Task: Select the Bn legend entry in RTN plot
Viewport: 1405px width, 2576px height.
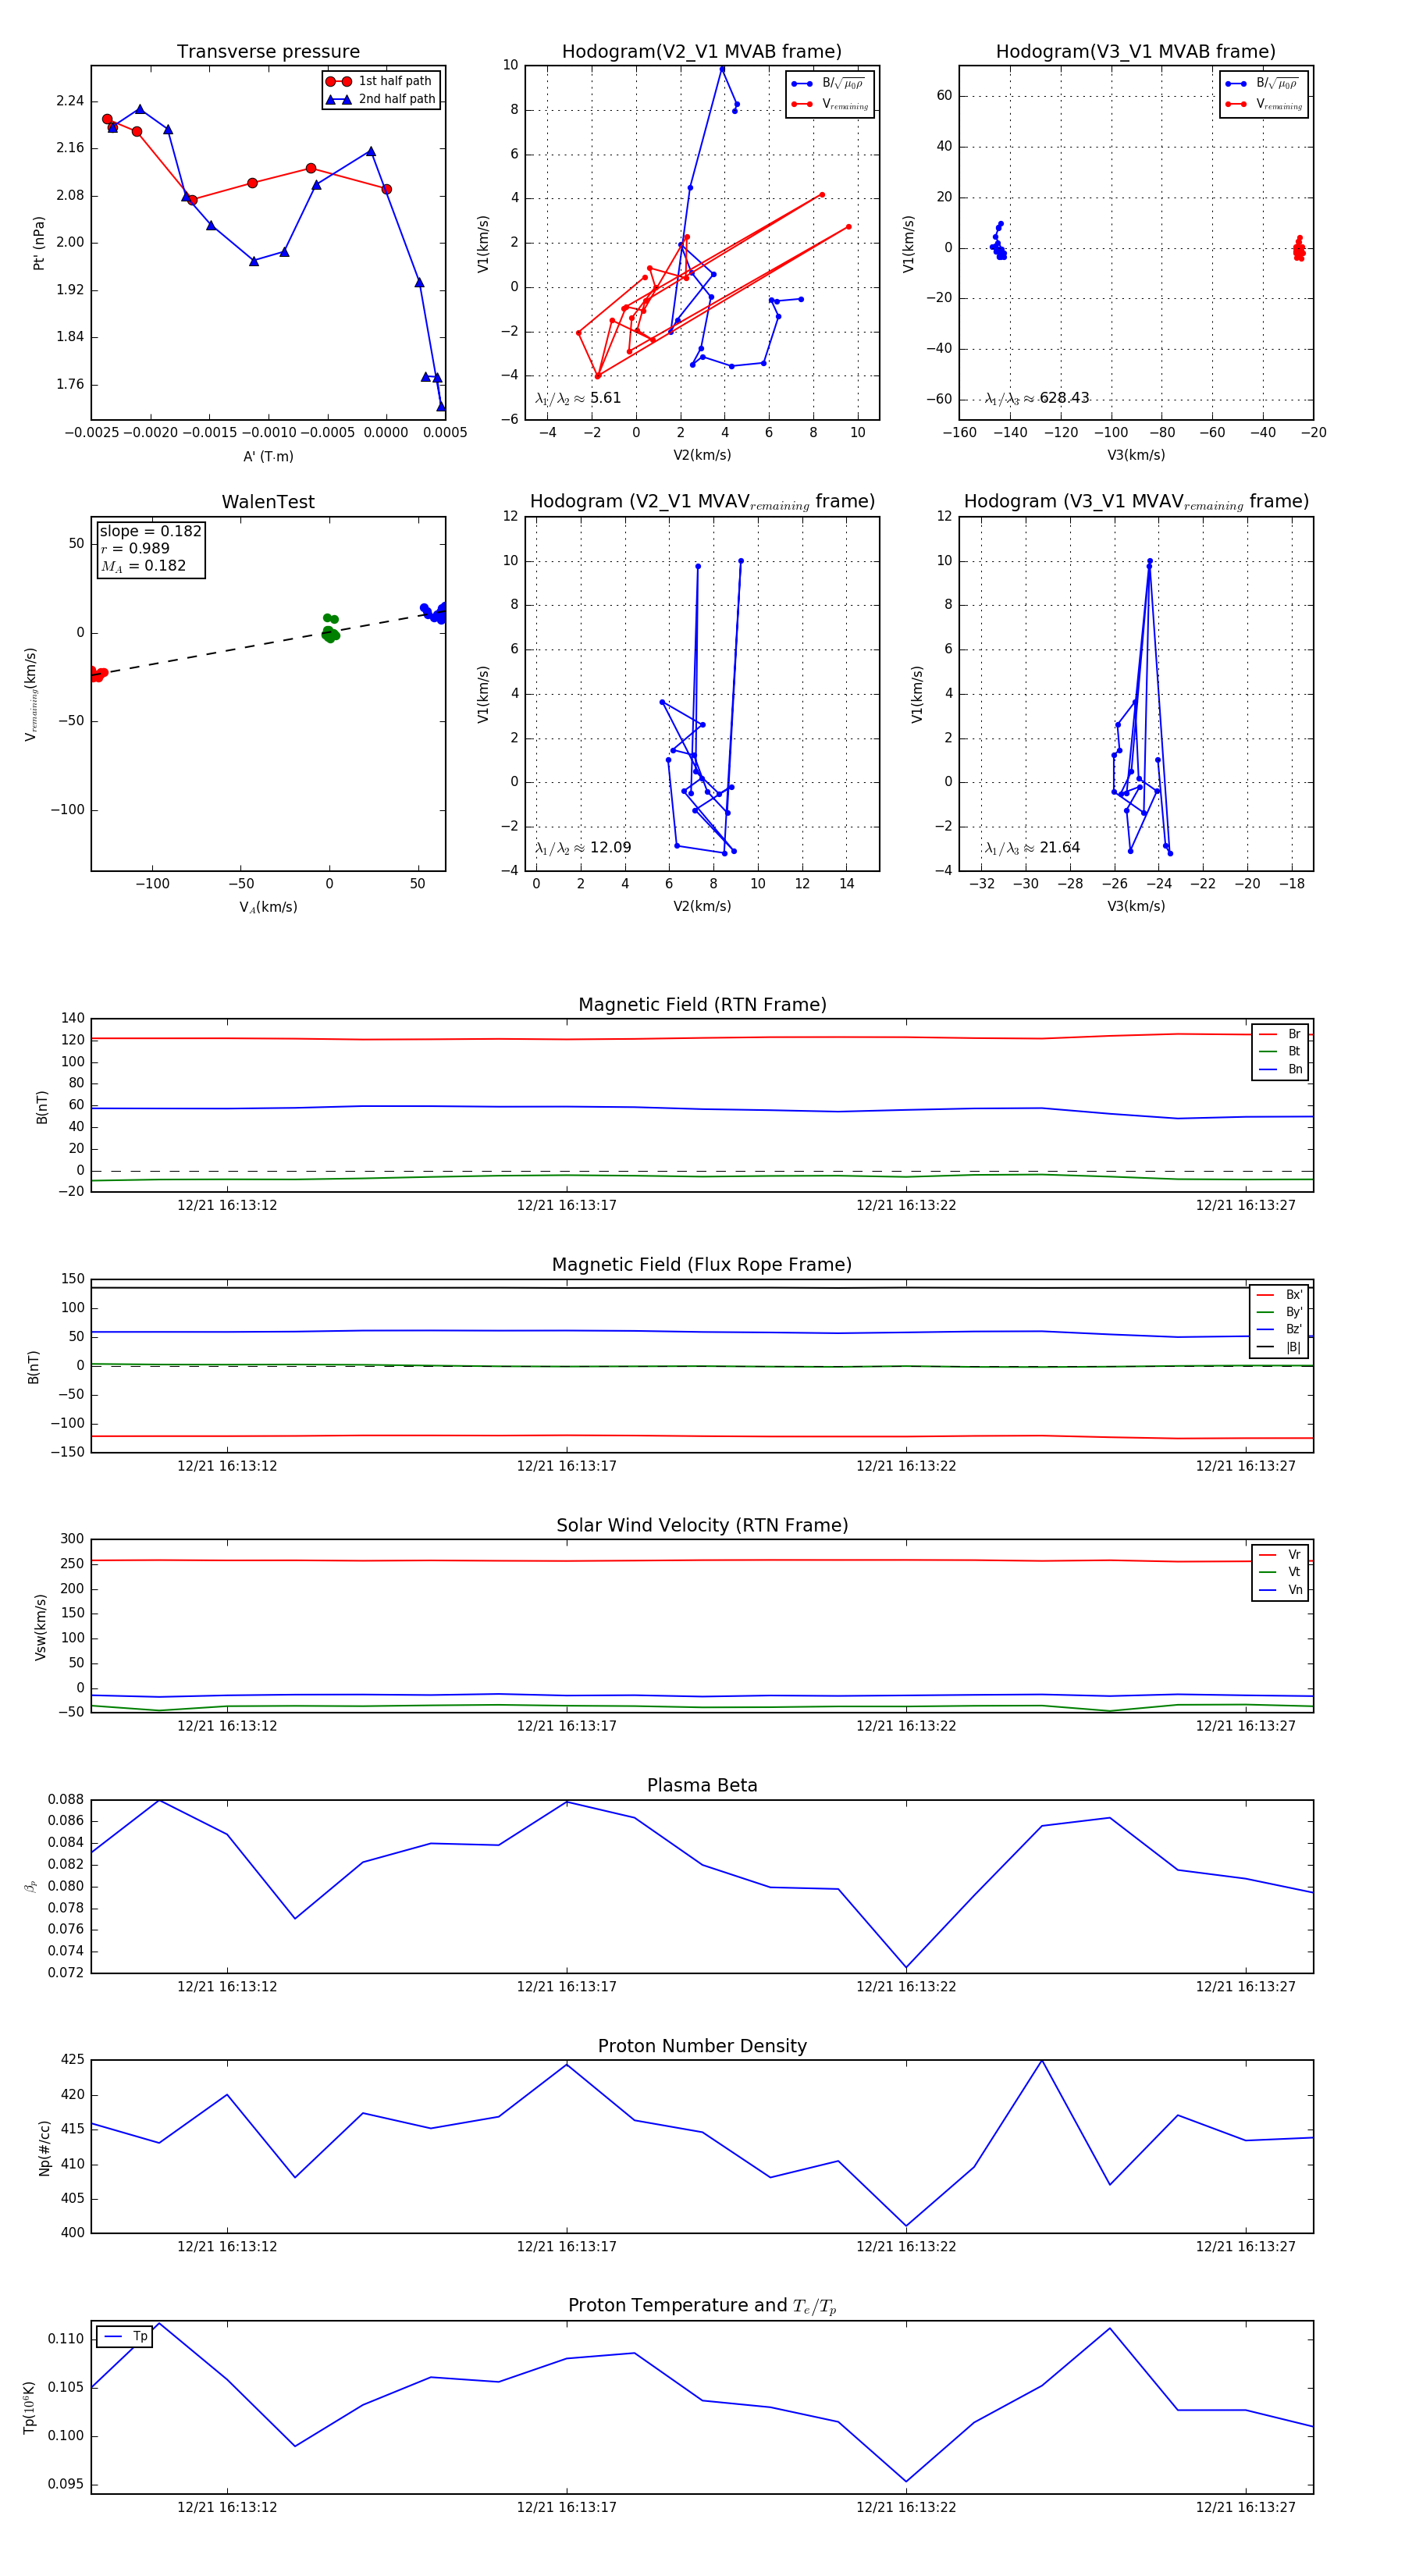Action: tap(1280, 1069)
